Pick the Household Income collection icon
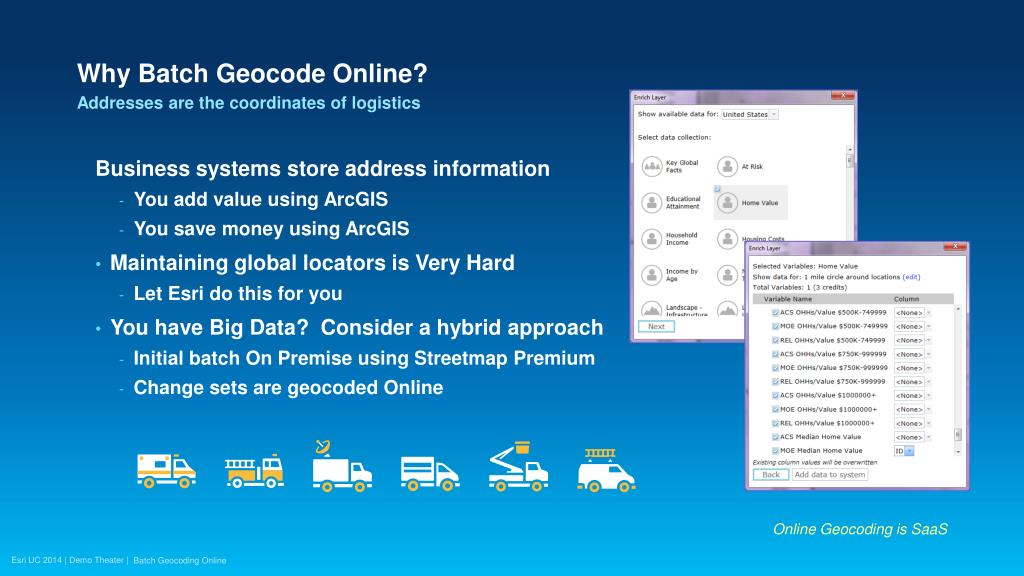The image size is (1024, 576). pos(652,239)
